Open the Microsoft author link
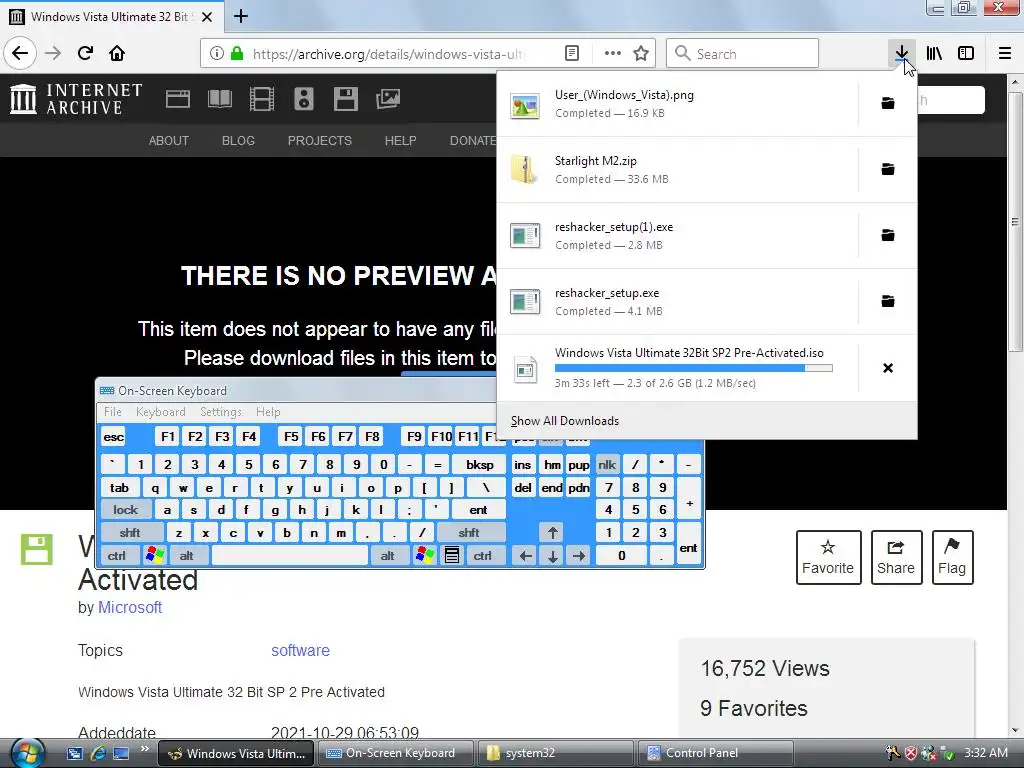Screen dimensions: 1024x768 tap(130, 607)
